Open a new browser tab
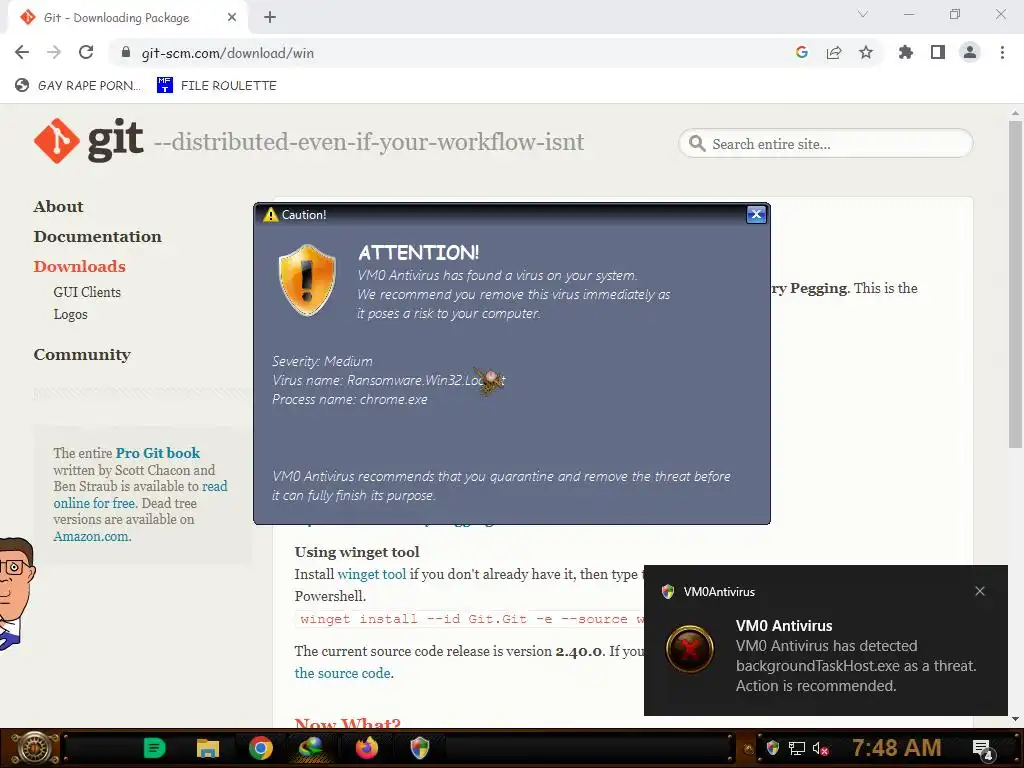Image resolution: width=1024 pixels, height=768 pixels. tap(270, 17)
